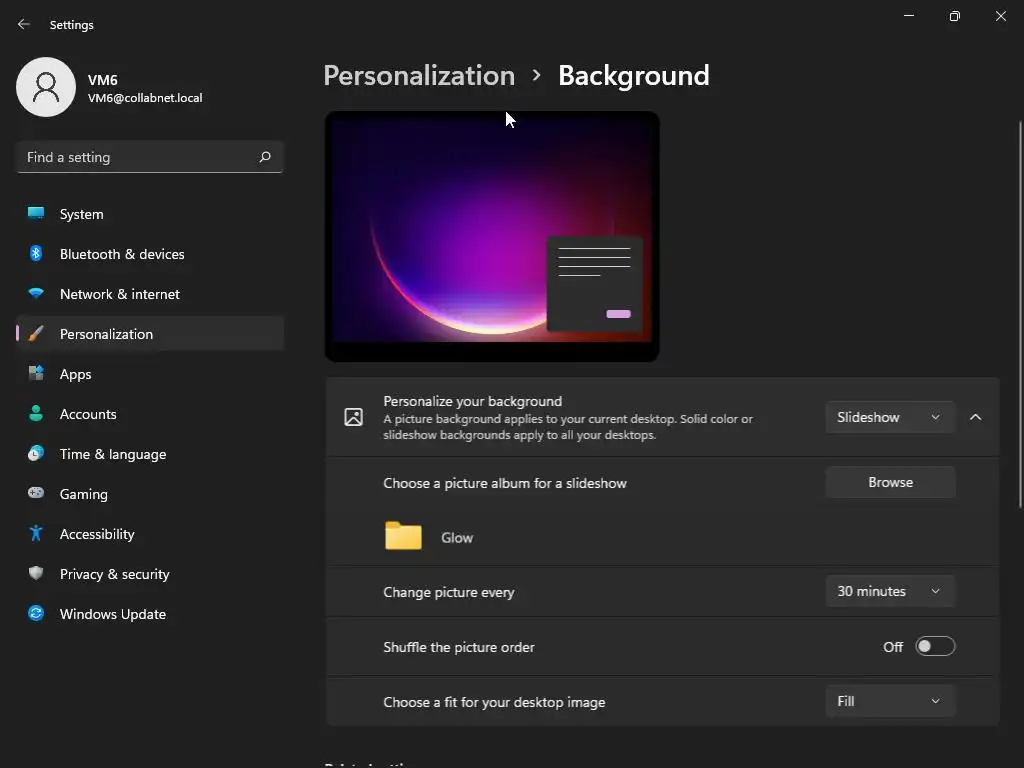
Task: Click the Network wifi icon
Action: pos(36,293)
